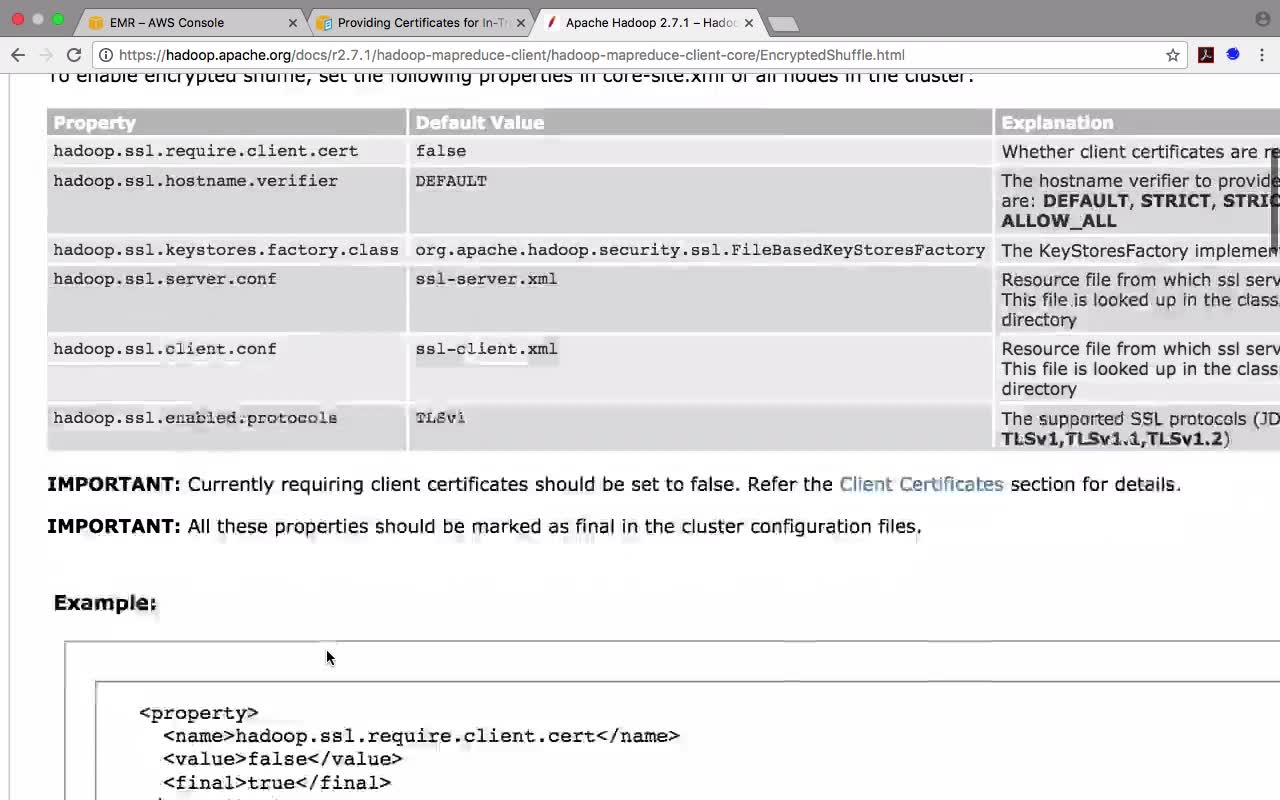Viewport: 1280px width, 800px height.
Task: Click the default value 'false' in the table
Action: pos(441,151)
